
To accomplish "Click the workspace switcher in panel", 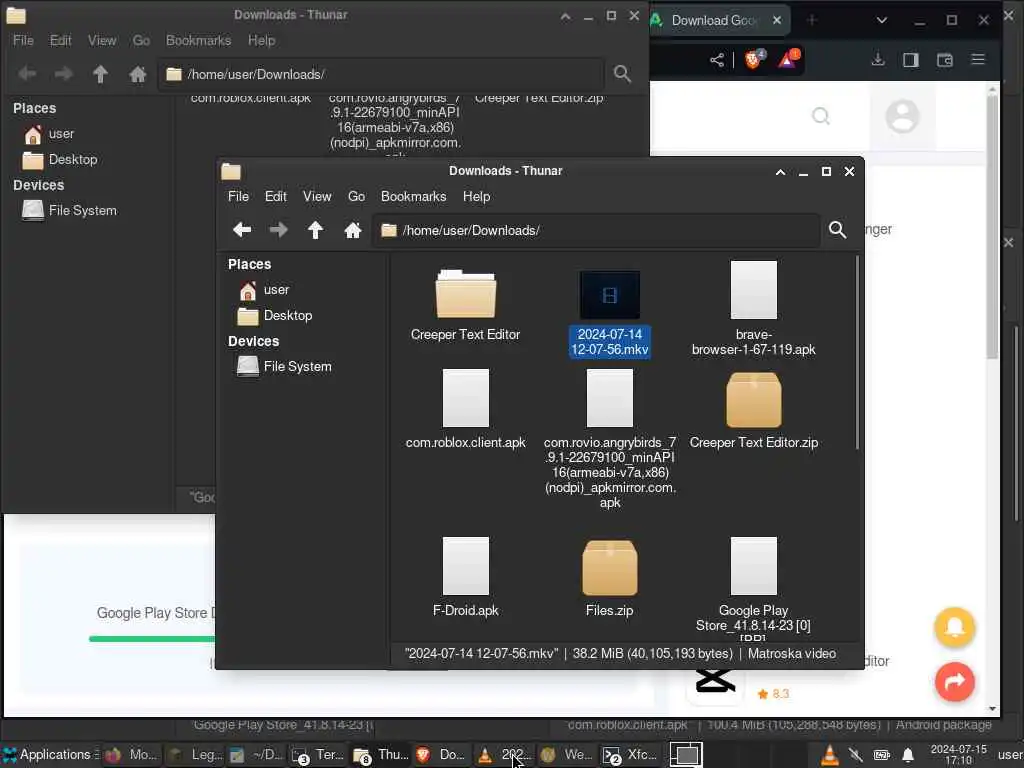I will tap(686, 755).
